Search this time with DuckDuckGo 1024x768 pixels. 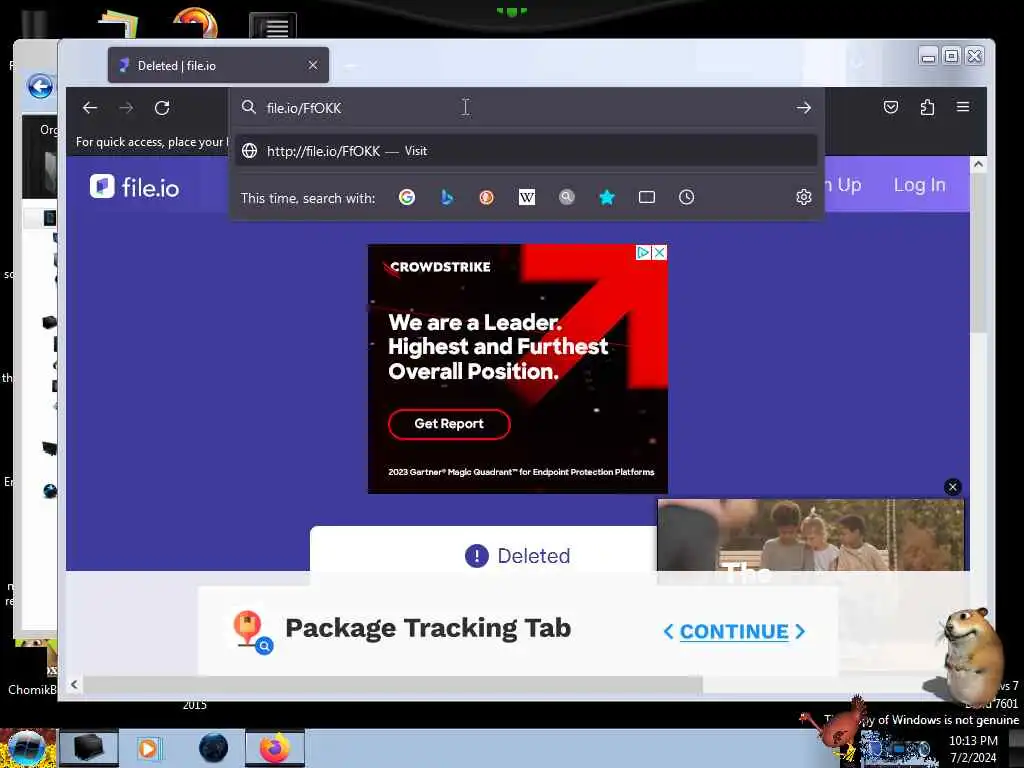[x=487, y=197]
